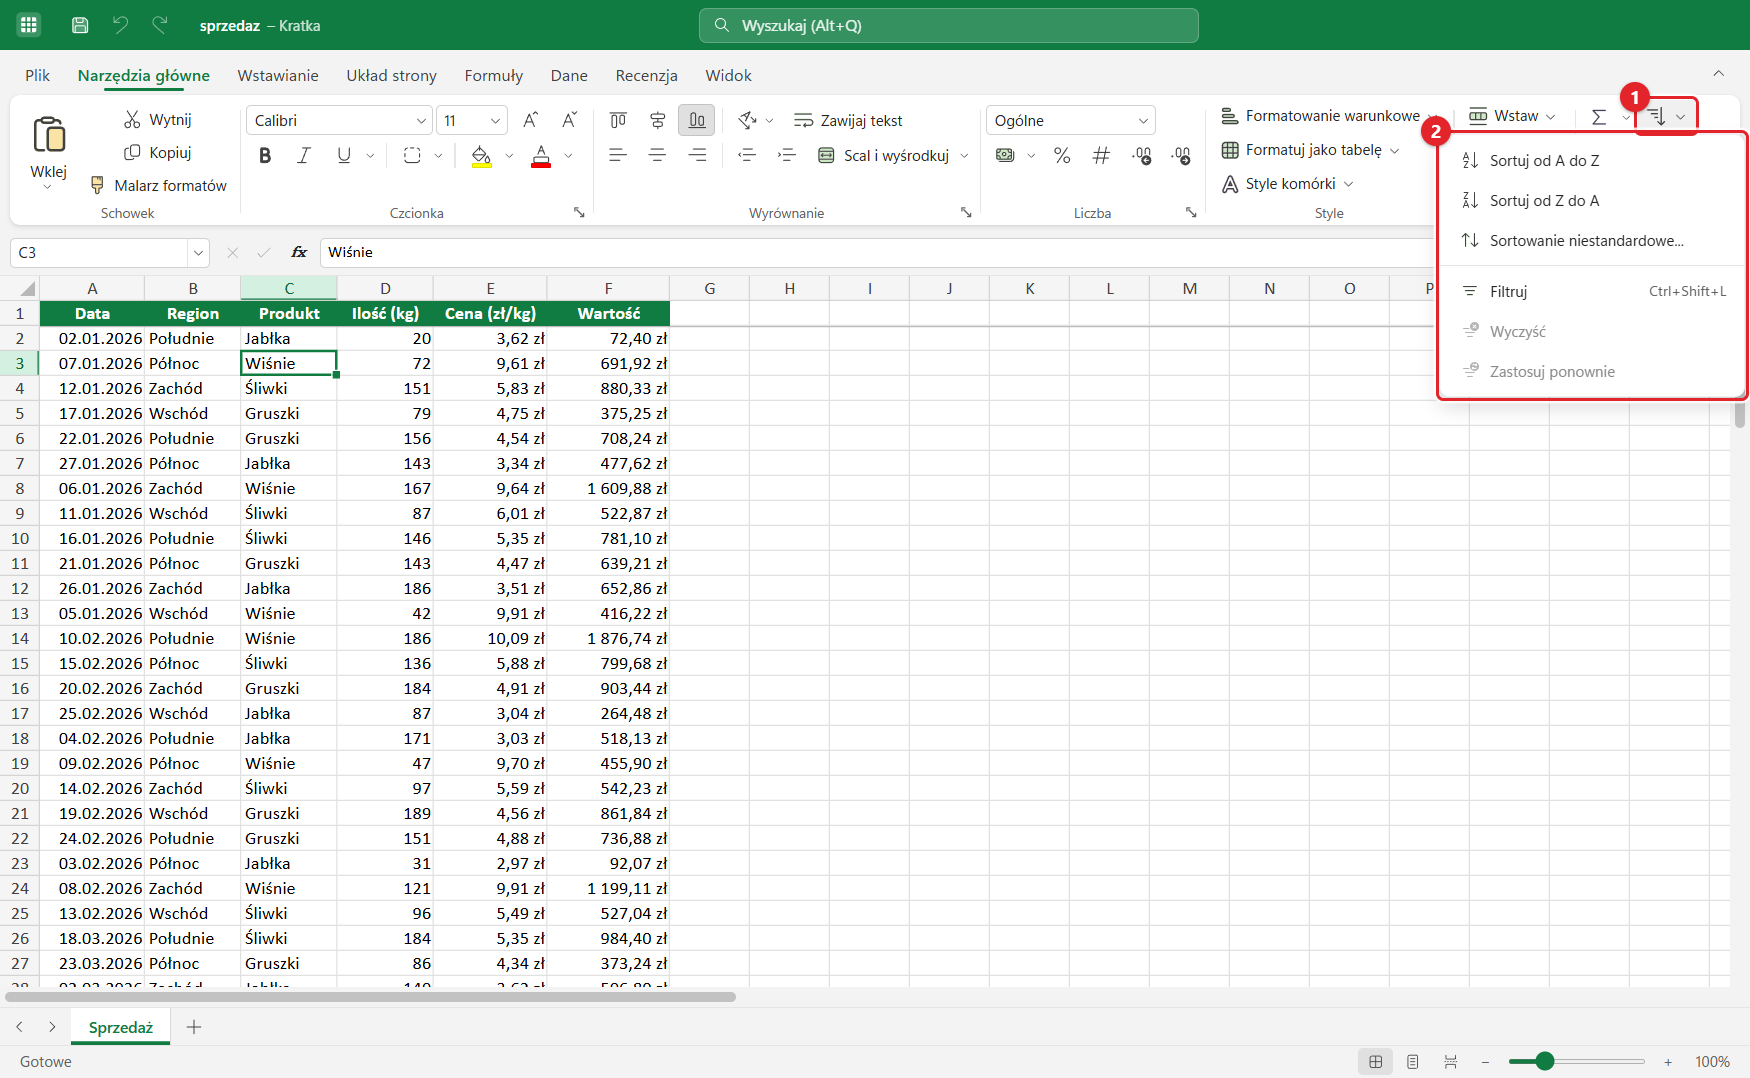Toggle Underline formatting
Viewport: 1750px width, 1078px height.
click(x=344, y=156)
